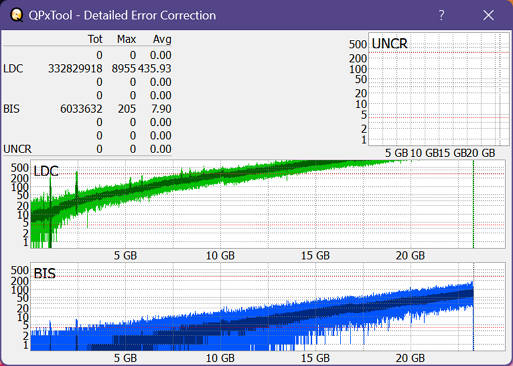Select the LDC max value 8955
This screenshot has height=366, width=513.
[x=124, y=69]
